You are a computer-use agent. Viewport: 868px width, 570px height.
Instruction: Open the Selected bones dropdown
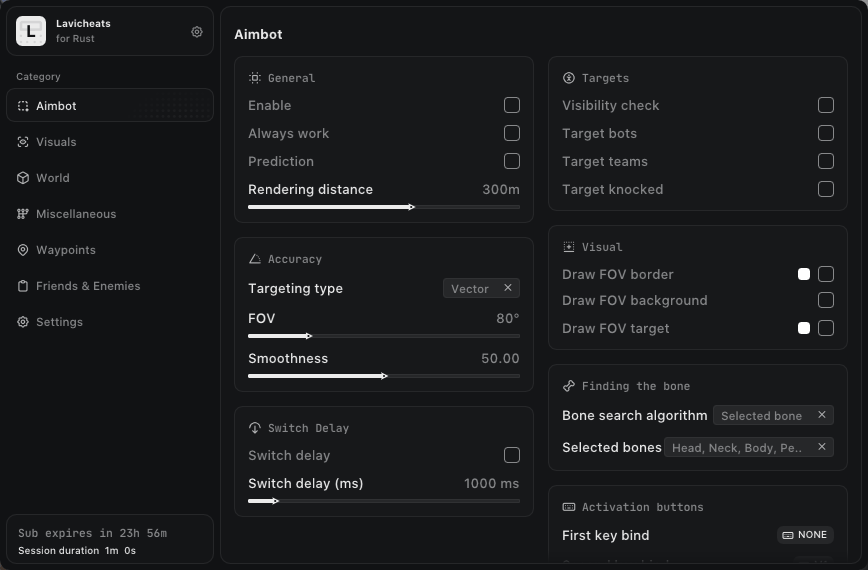pos(737,447)
